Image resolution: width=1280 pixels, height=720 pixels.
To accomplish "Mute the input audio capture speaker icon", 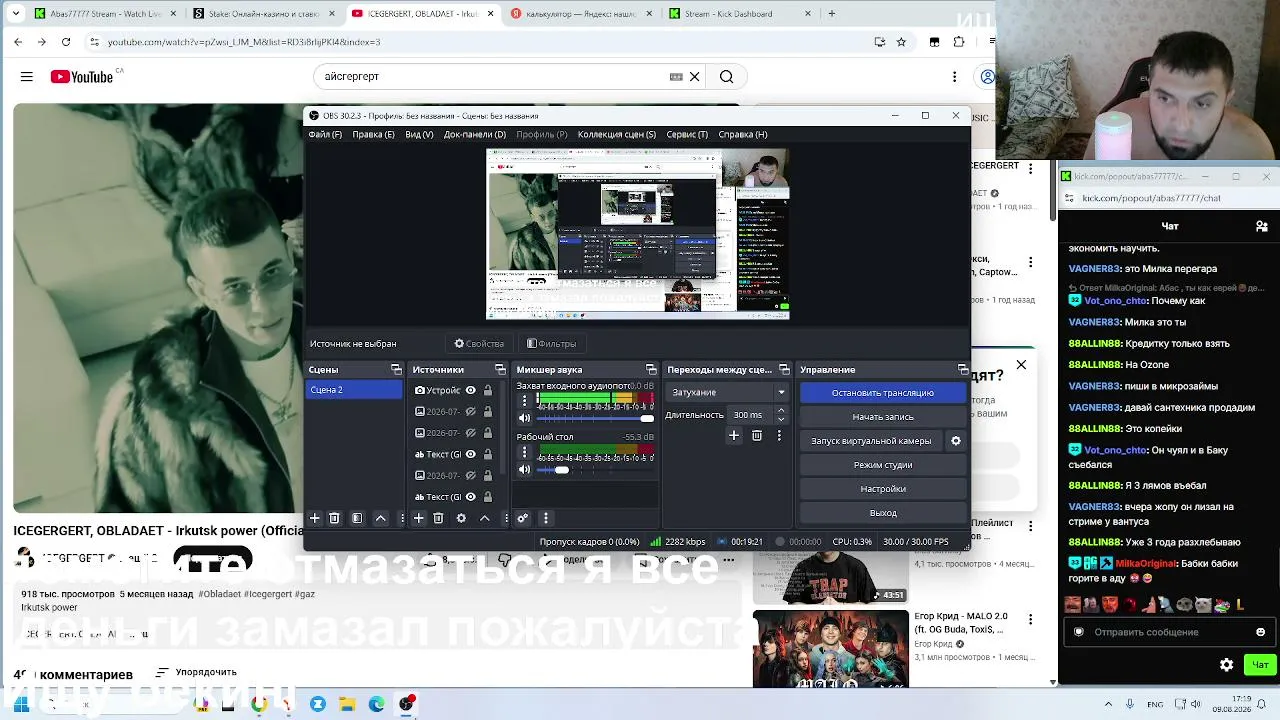I will pos(524,418).
